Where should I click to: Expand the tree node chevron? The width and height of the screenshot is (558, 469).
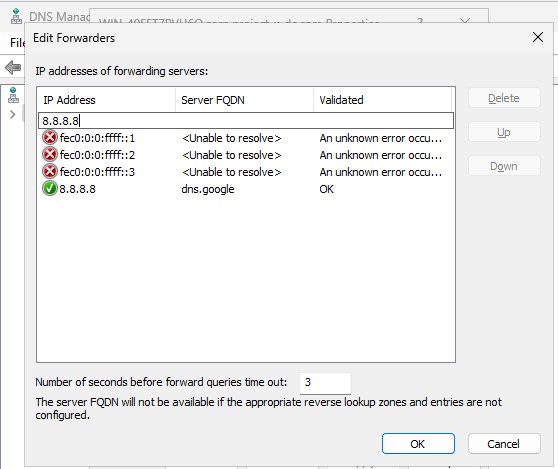pyautogui.click(x=13, y=115)
